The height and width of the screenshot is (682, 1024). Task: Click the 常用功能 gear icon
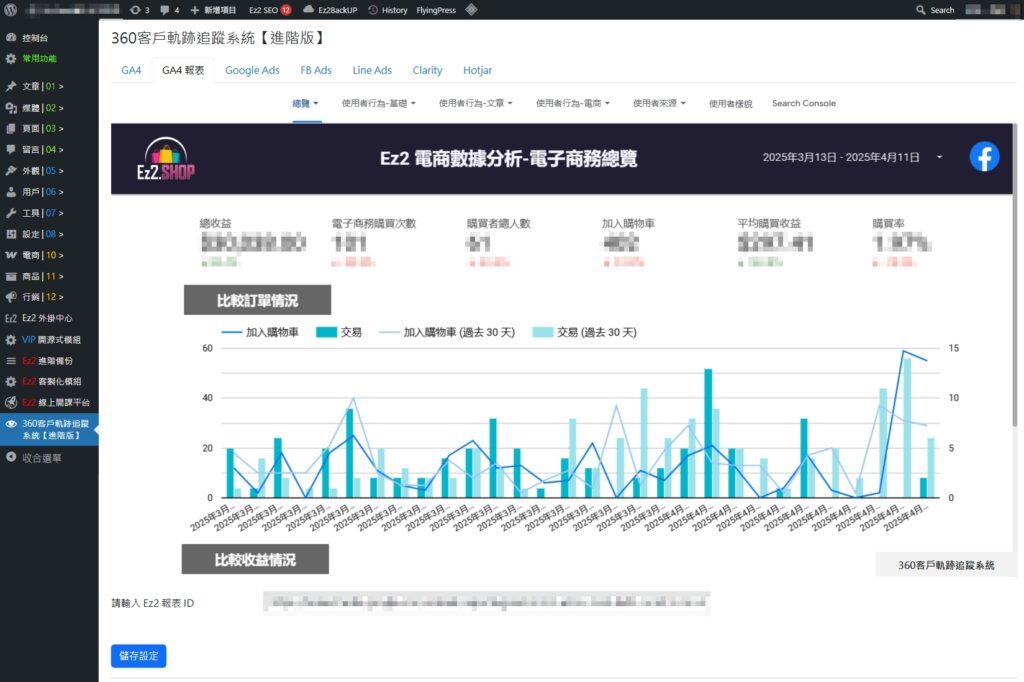(x=11, y=59)
